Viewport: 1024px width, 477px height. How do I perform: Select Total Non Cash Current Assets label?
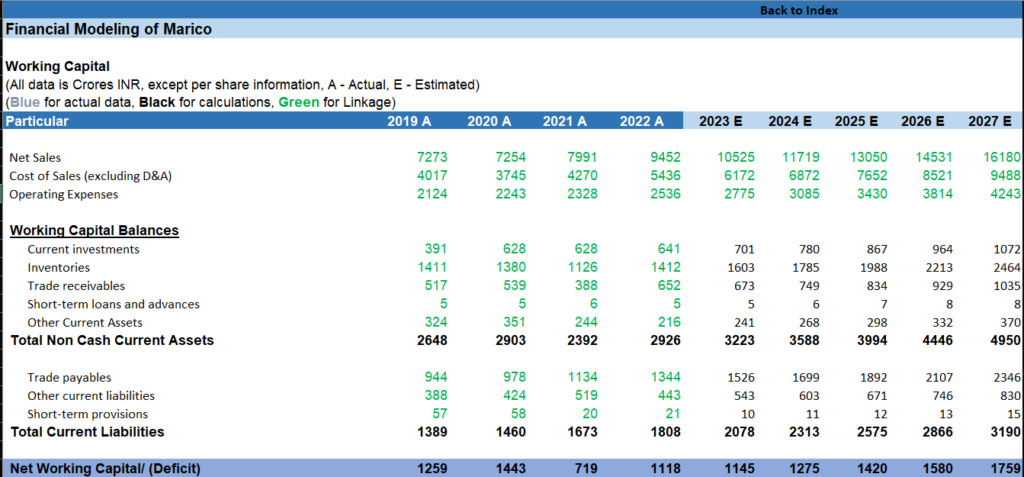click(x=112, y=340)
